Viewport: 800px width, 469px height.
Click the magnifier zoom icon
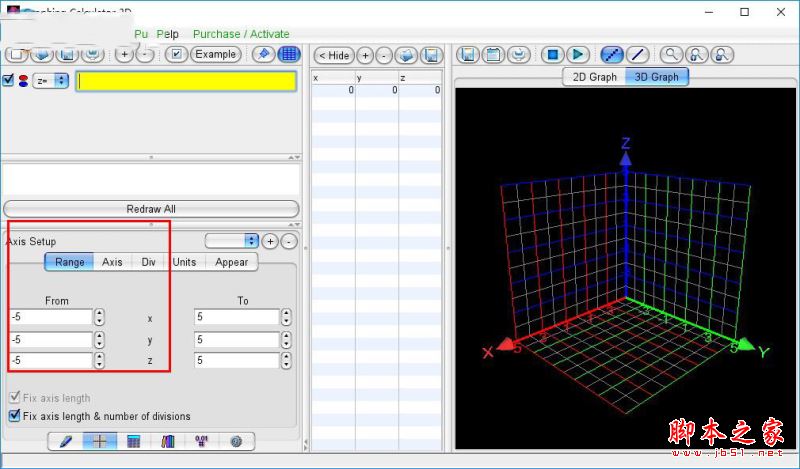click(671, 55)
